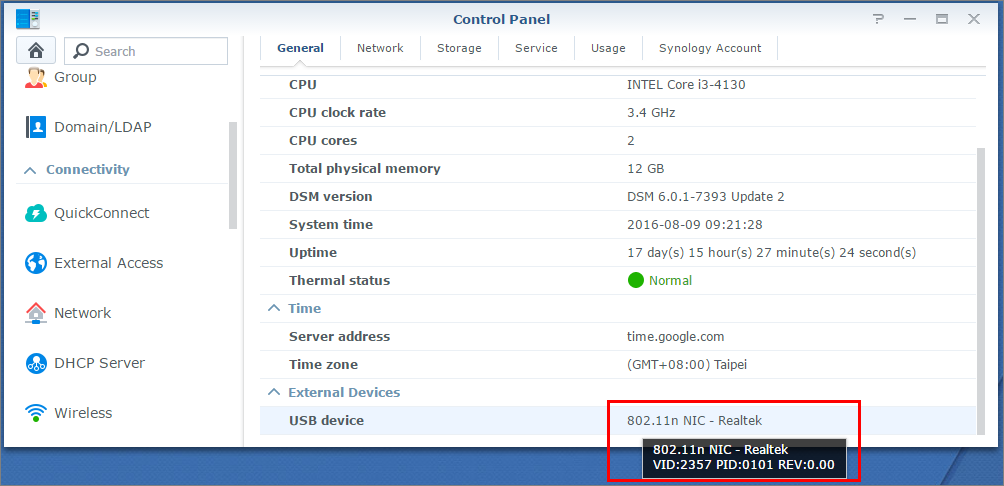Click the help question mark icon
The height and width of the screenshot is (486, 1004).
click(x=878, y=19)
